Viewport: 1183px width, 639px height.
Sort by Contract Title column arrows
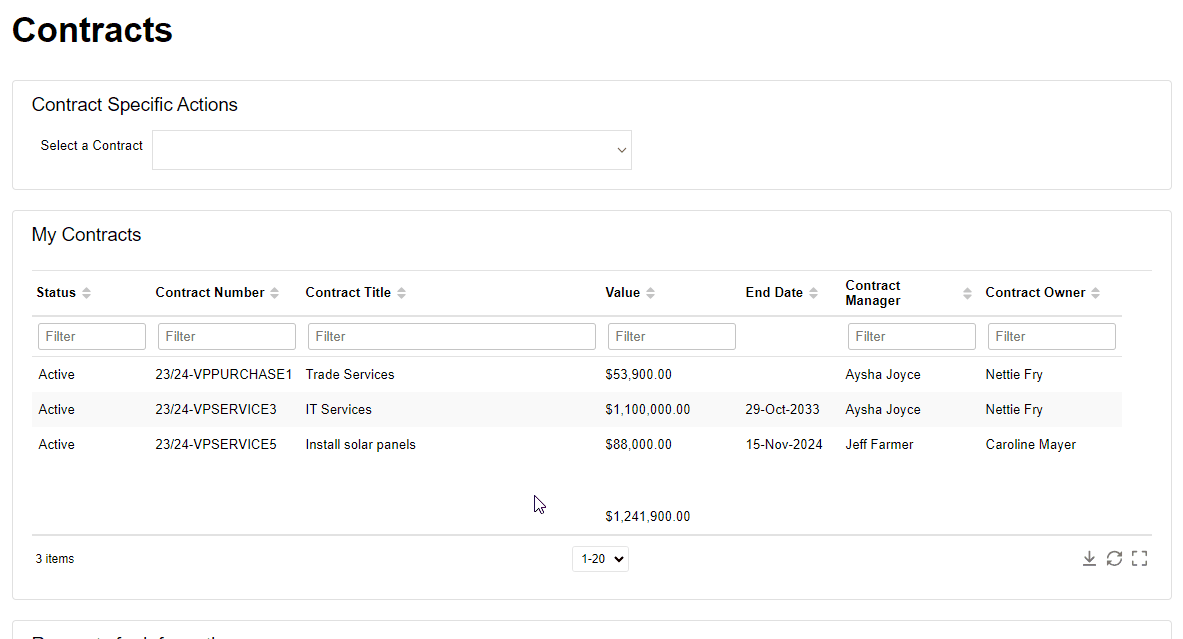coord(402,293)
